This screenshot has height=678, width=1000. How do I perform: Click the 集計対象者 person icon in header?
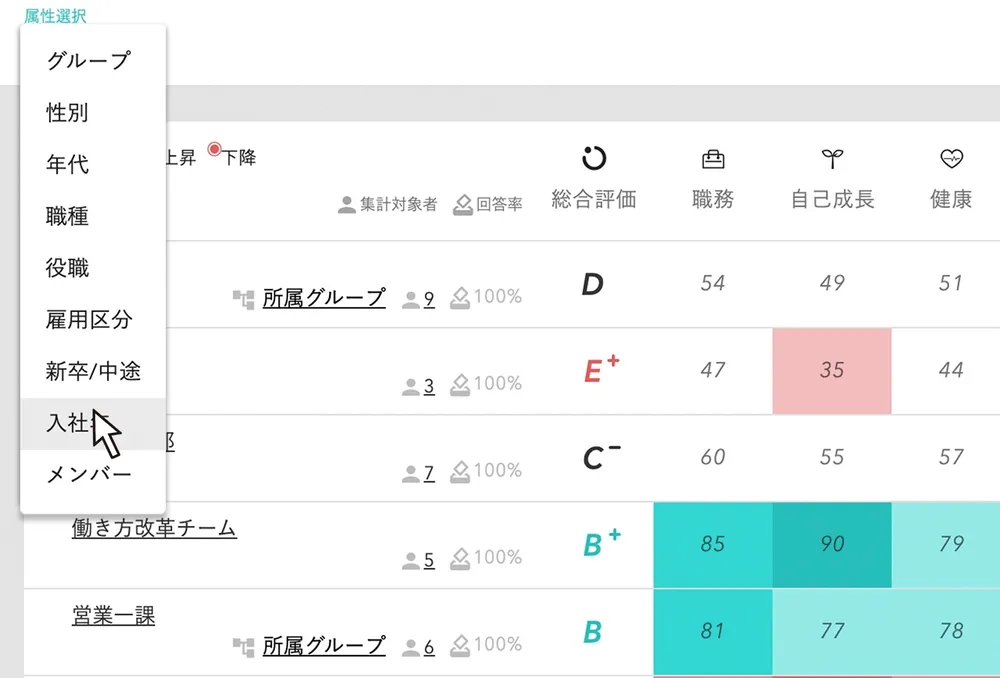coord(347,205)
